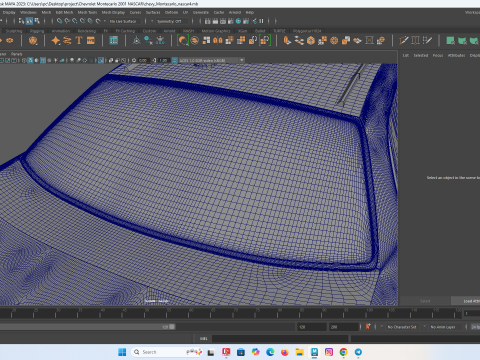Viewport: 480px width, 360px height.
Task: Open the Mesh Display menu
Action: (113, 12)
